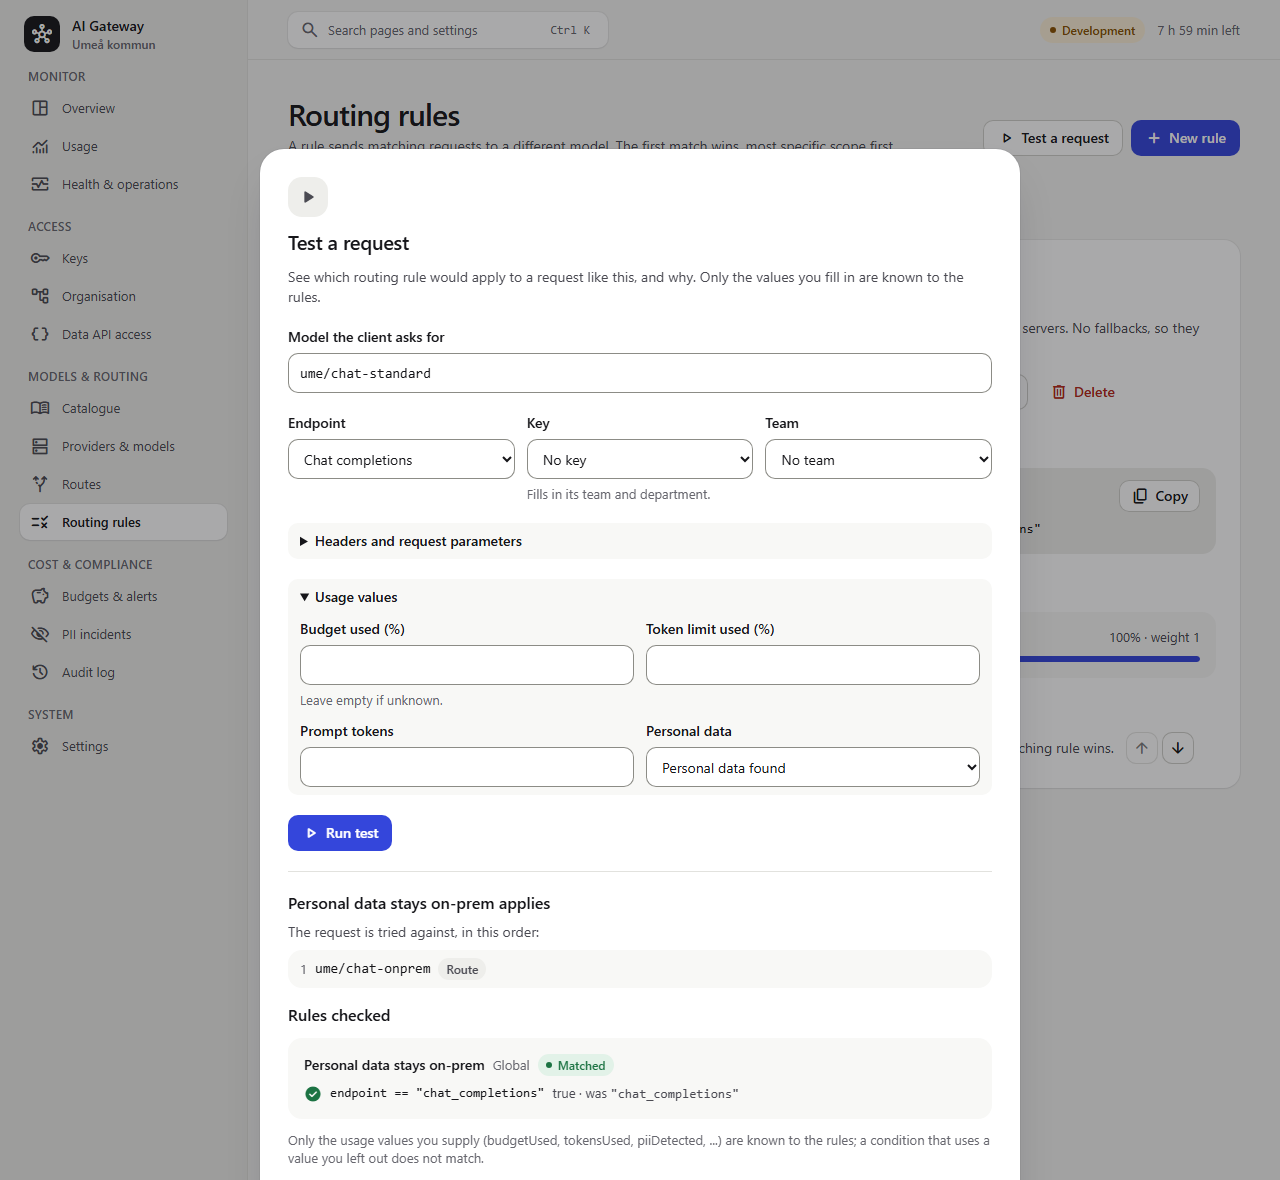Click the Matched status badge
Screen dimensions: 1280x1180
[576, 1065]
